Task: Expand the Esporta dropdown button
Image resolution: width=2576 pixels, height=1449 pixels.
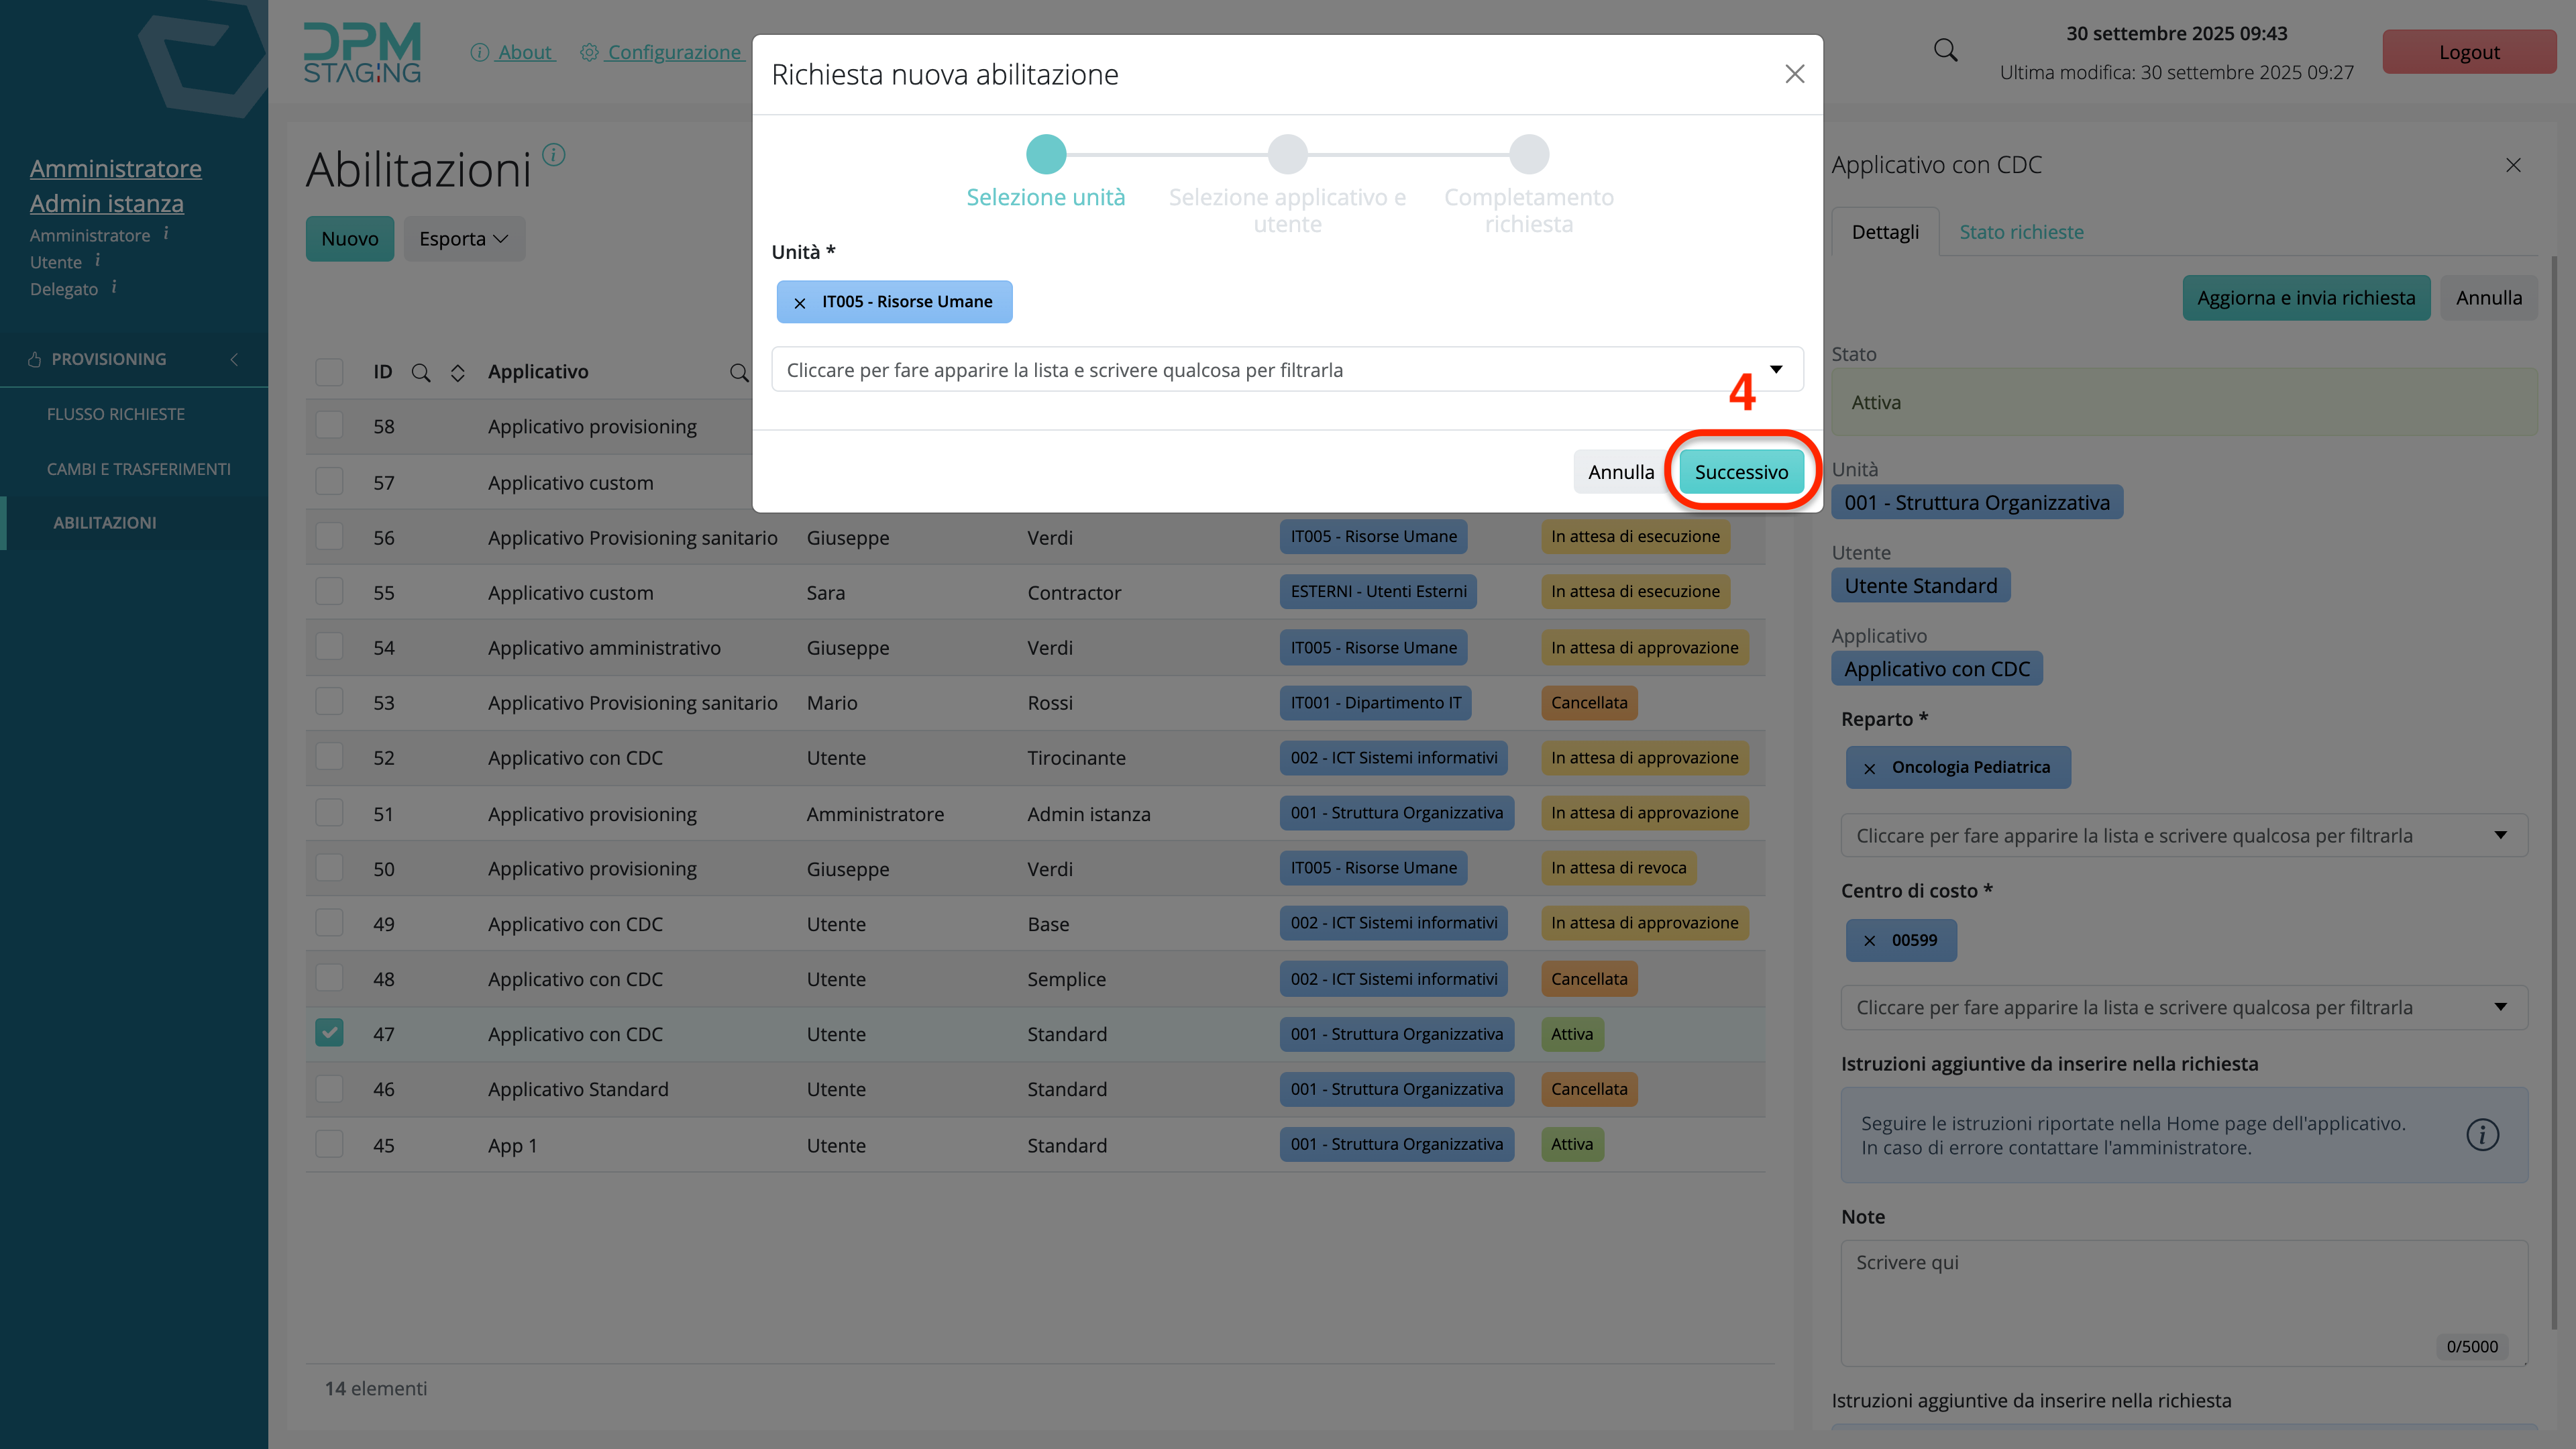Action: point(464,239)
